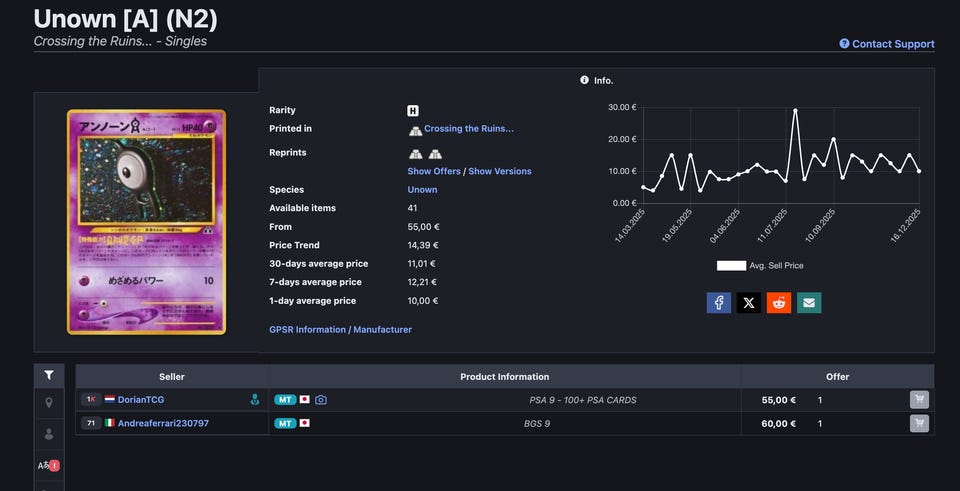Share the card by email

click(809, 302)
